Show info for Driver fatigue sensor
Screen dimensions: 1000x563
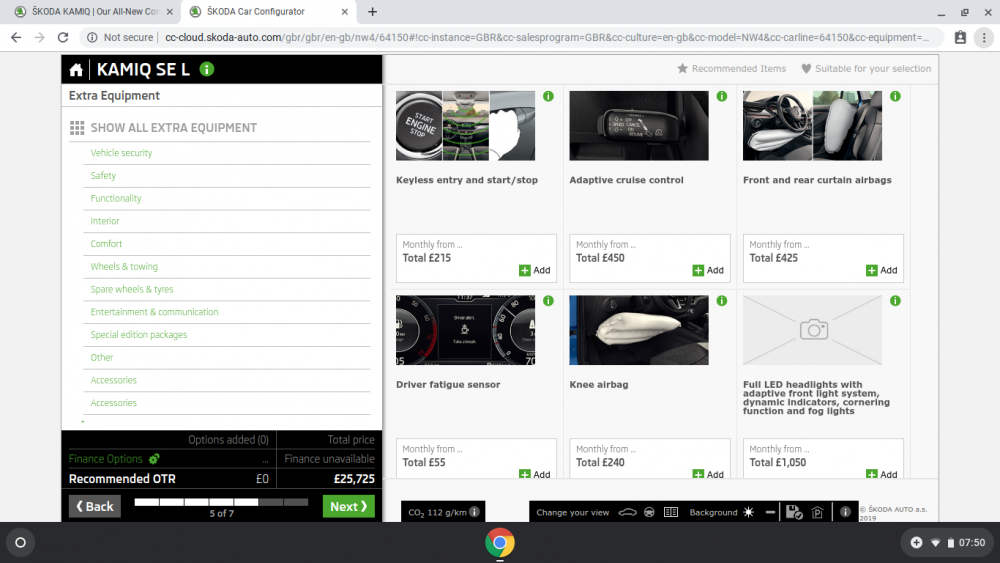[x=548, y=300]
